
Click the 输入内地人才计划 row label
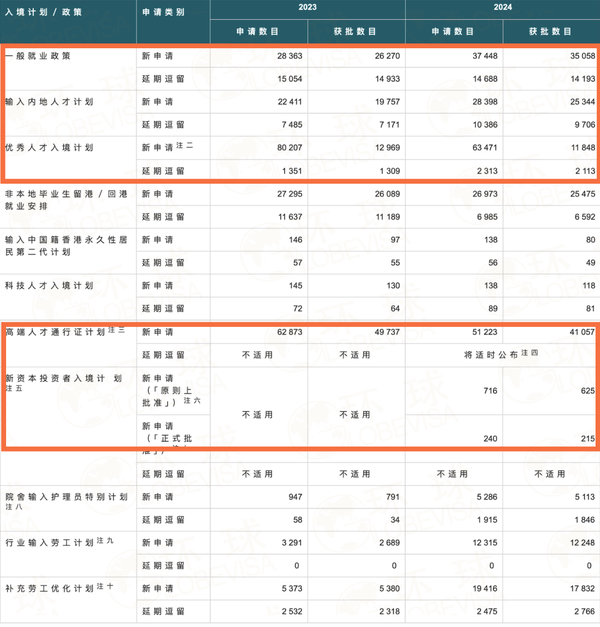click(49, 102)
